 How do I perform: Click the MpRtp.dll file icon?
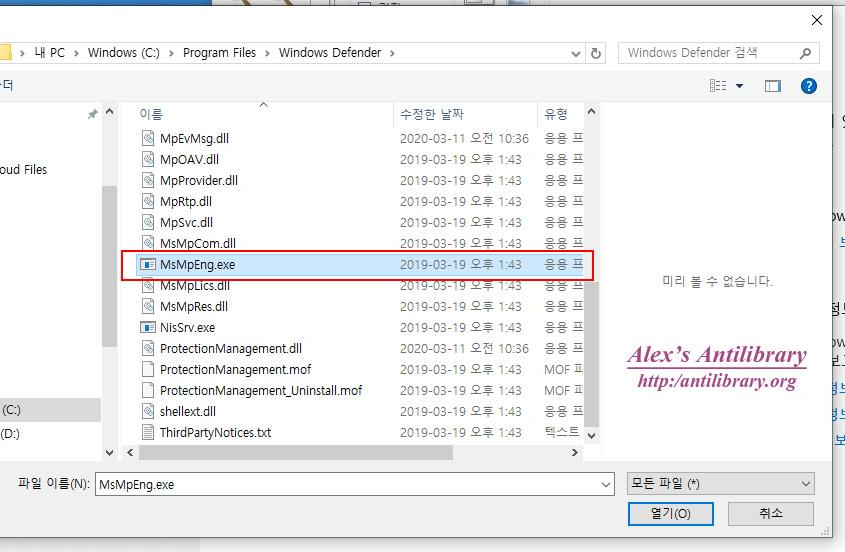click(148, 202)
